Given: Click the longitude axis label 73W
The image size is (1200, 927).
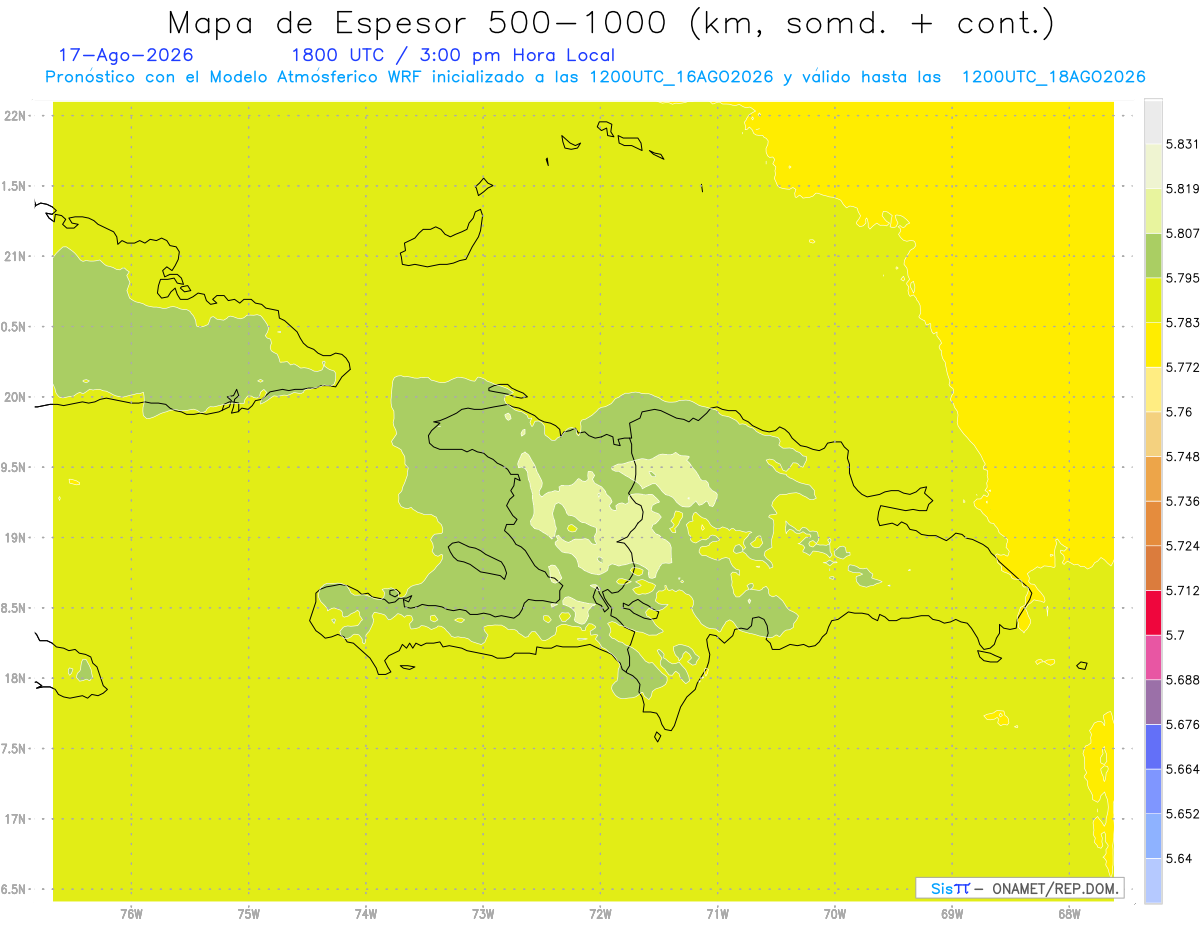Looking at the screenshot, I should (x=483, y=913).
